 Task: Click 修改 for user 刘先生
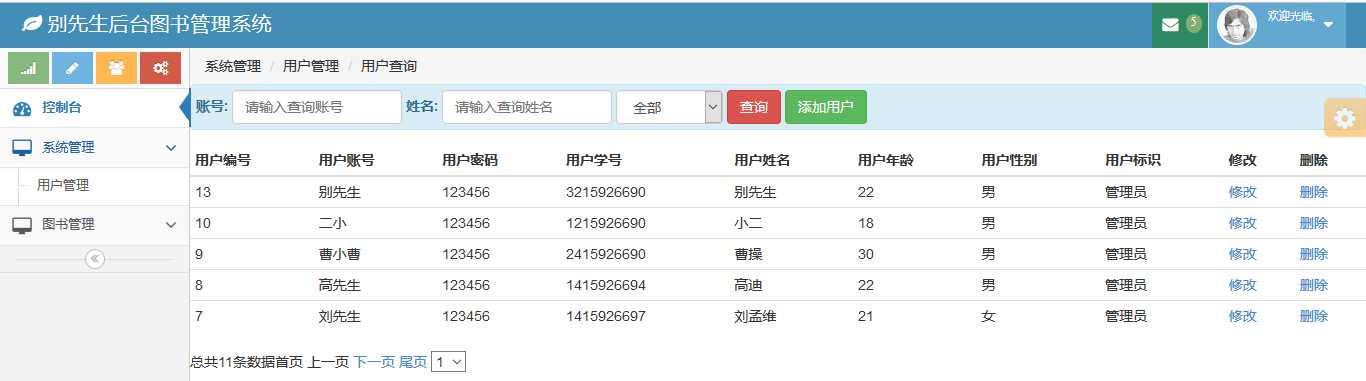point(1243,316)
